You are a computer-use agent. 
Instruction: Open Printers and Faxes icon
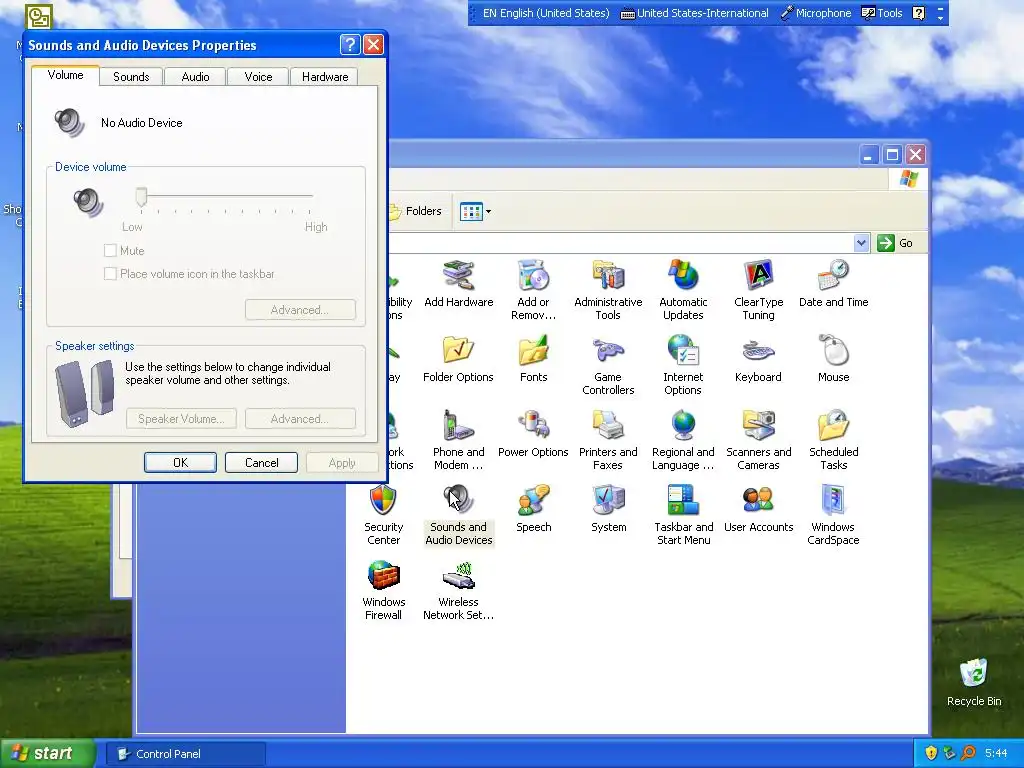coord(608,440)
